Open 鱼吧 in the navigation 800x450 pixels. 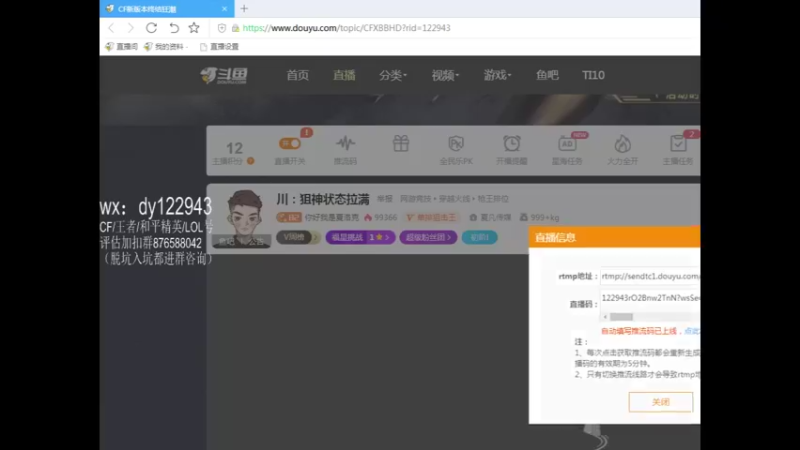coord(547,76)
